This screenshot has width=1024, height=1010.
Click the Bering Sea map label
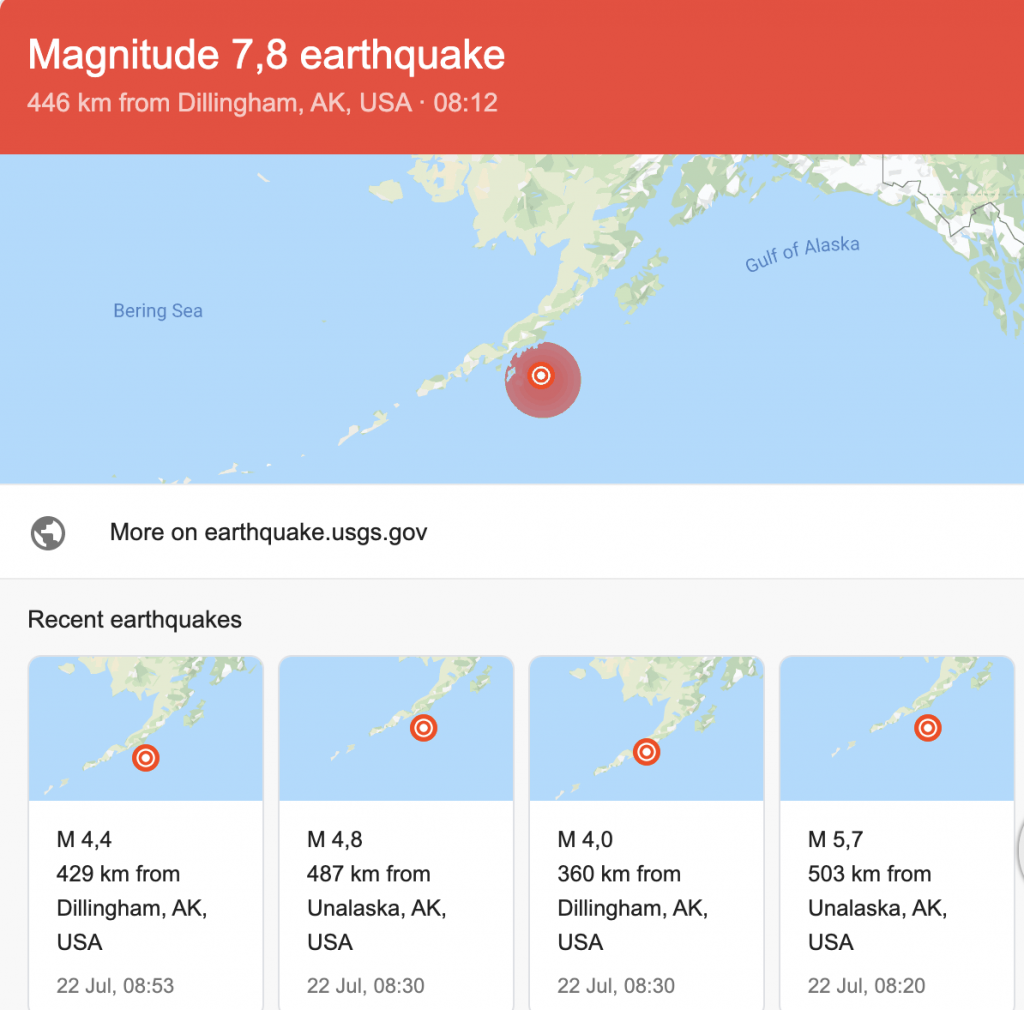[158, 311]
